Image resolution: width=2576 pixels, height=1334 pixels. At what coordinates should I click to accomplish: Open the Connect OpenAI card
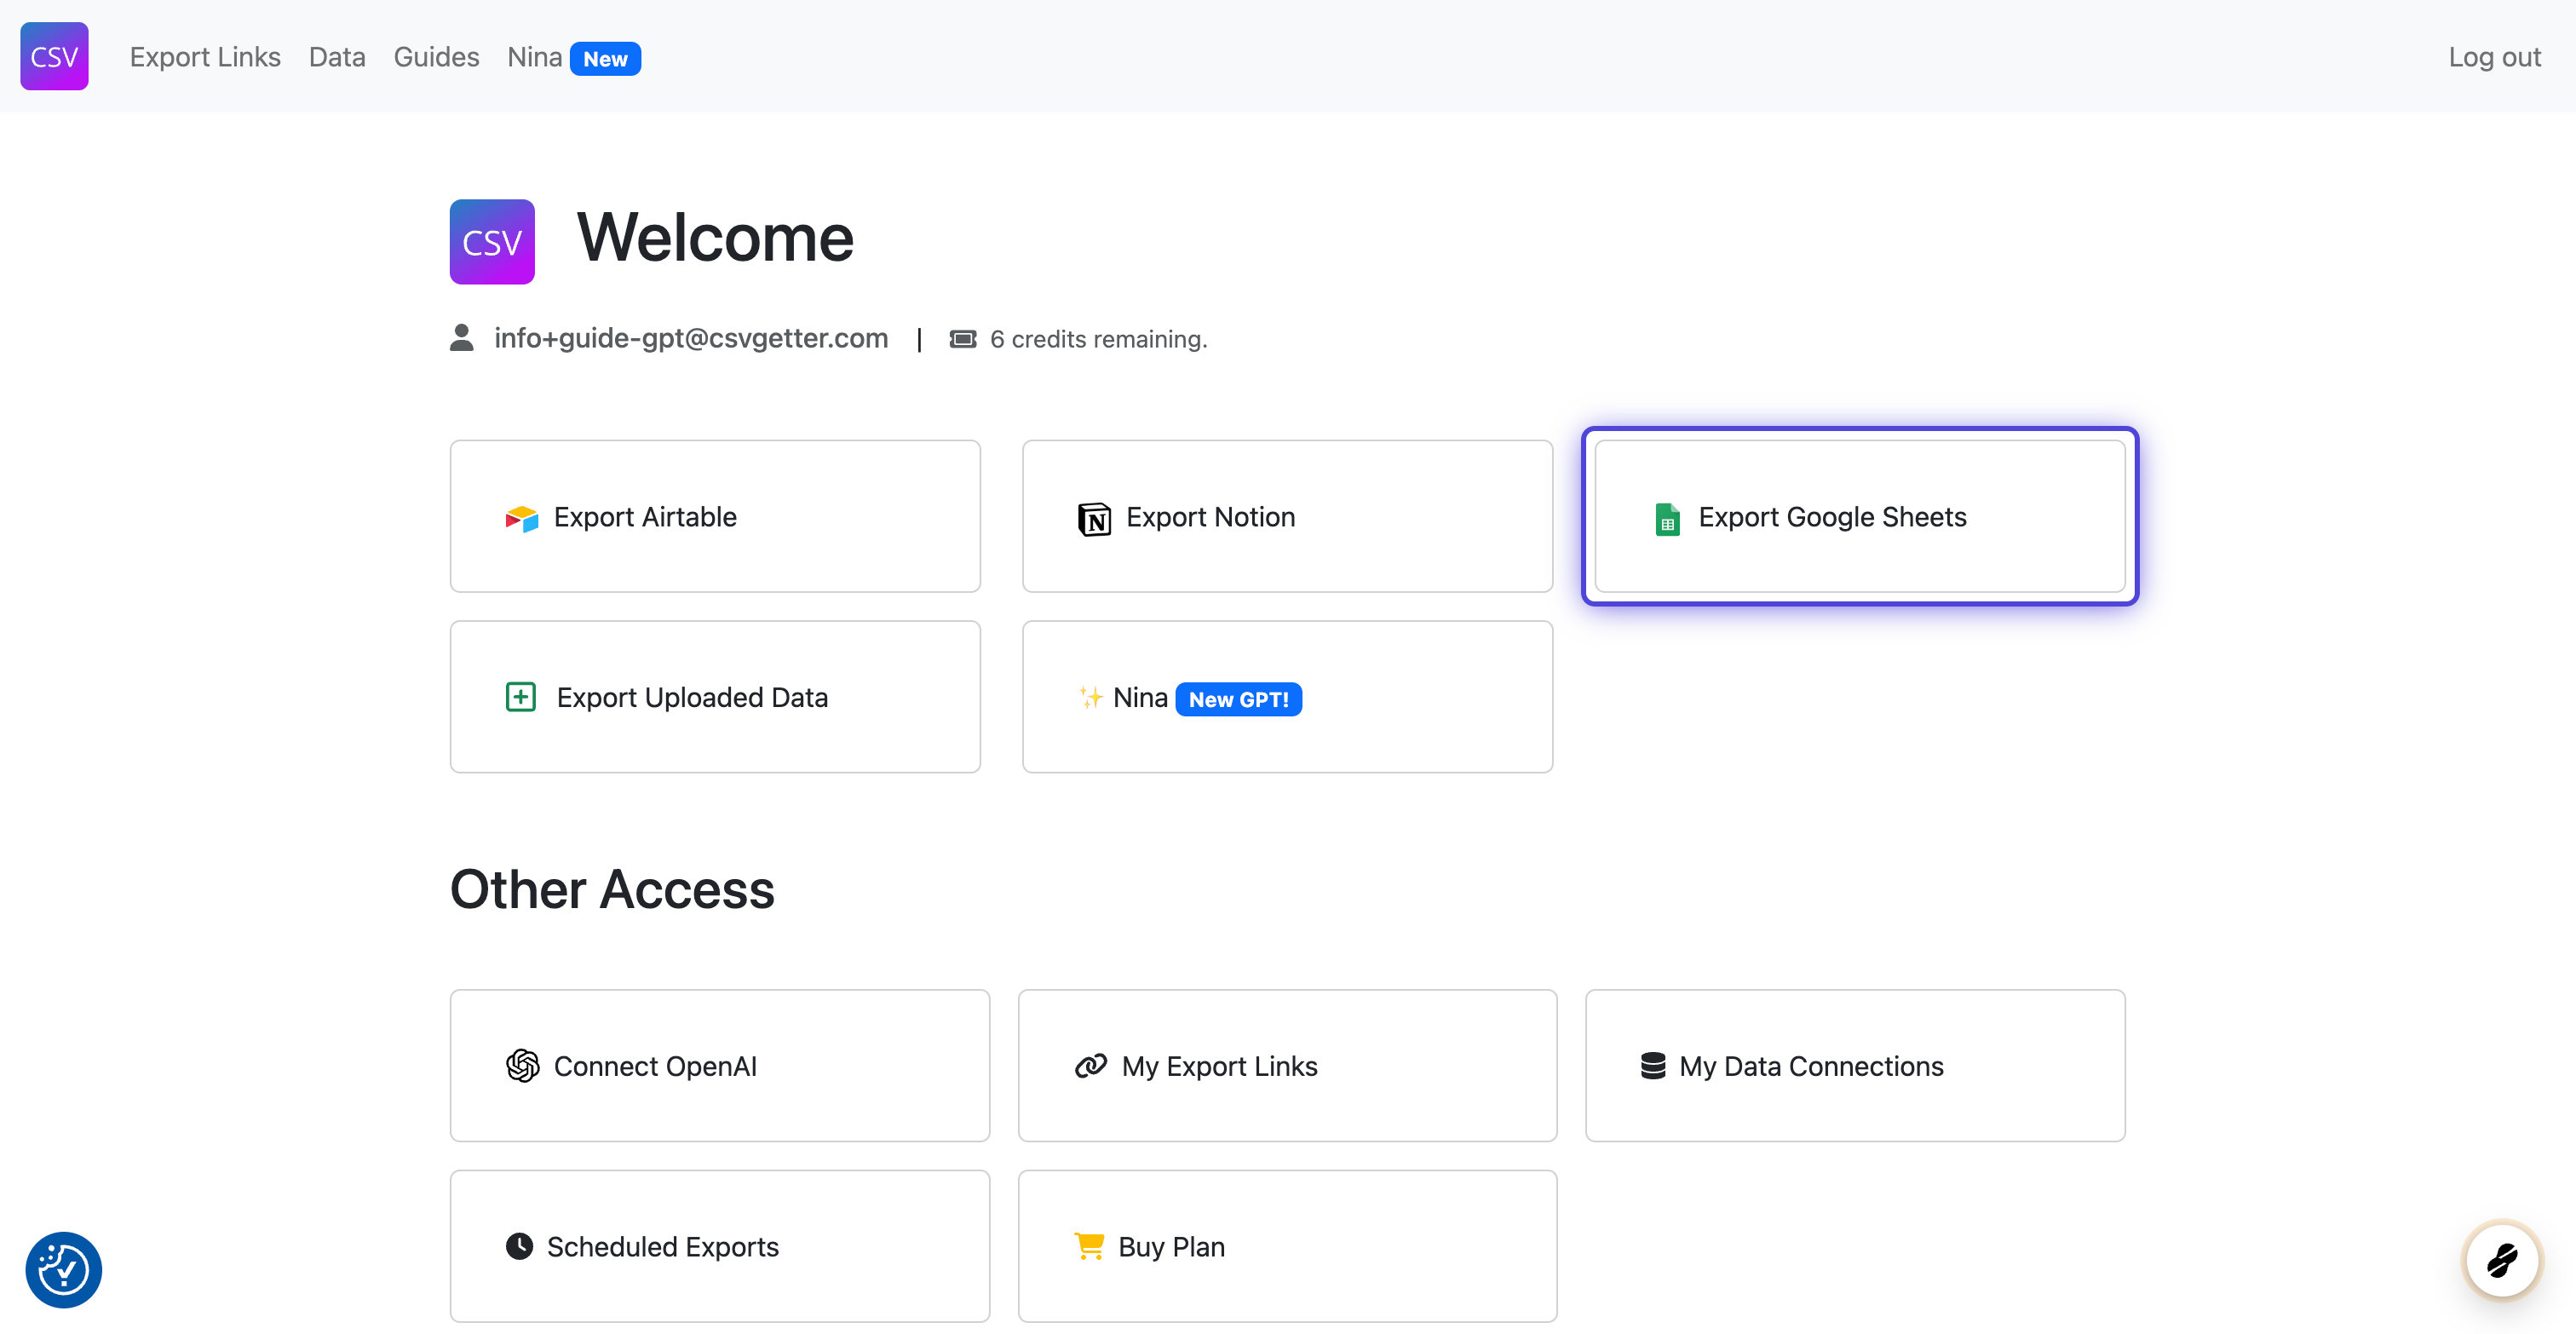coord(720,1066)
